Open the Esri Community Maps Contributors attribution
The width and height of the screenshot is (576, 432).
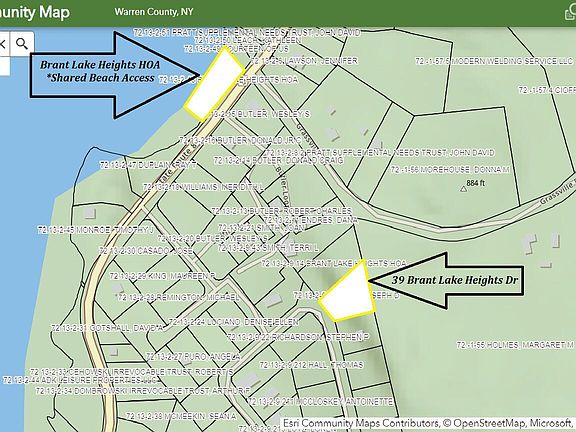tap(361, 423)
